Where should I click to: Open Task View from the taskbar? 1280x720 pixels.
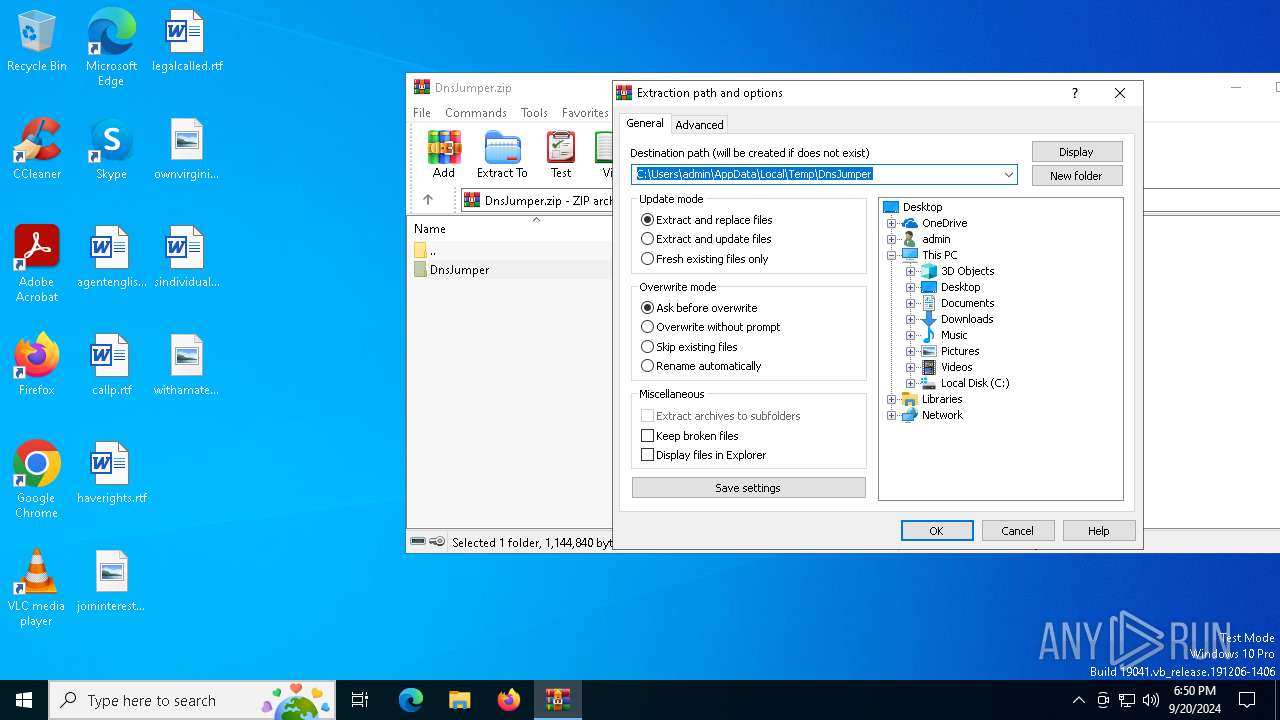coord(360,700)
